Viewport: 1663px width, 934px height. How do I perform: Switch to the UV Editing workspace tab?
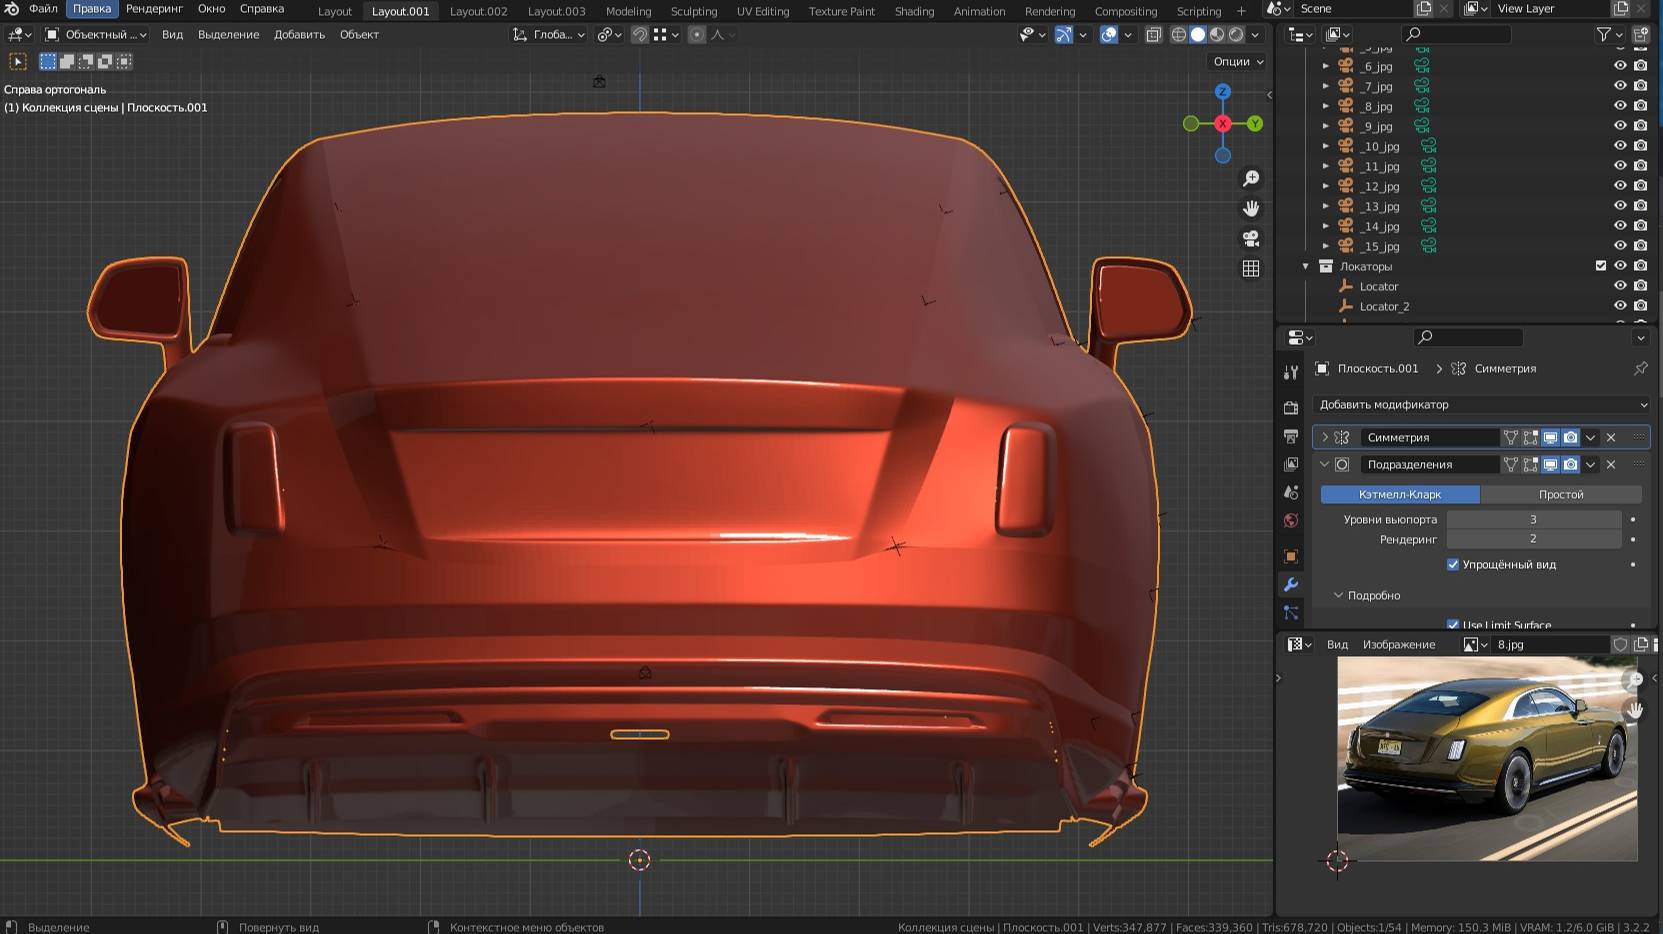pos(763,11)
